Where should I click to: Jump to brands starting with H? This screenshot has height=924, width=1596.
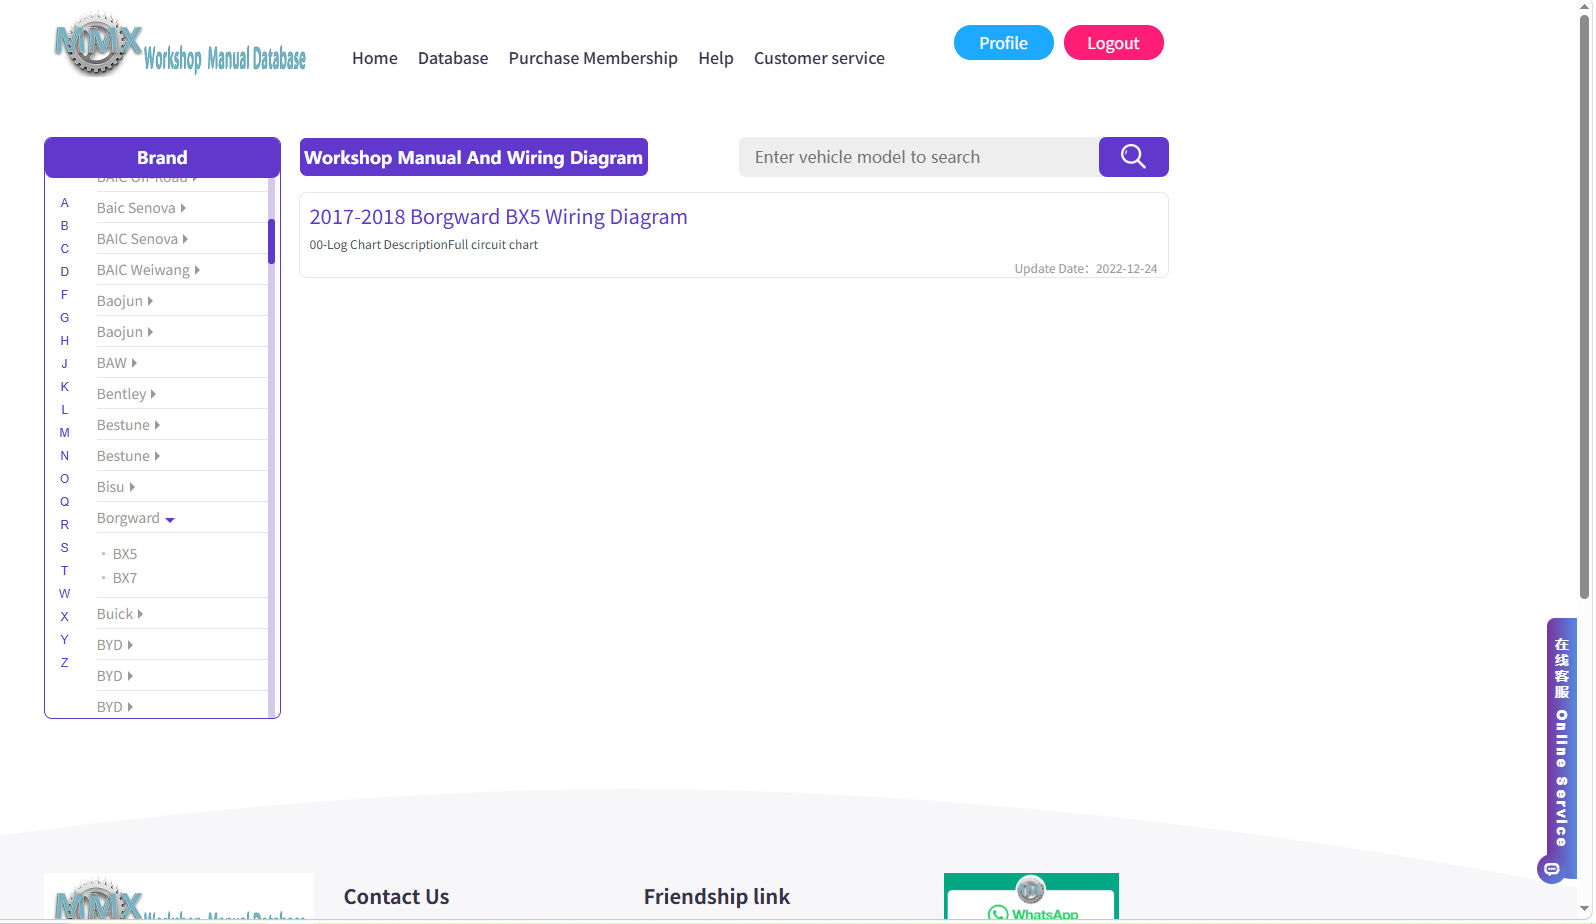point(65,341)
